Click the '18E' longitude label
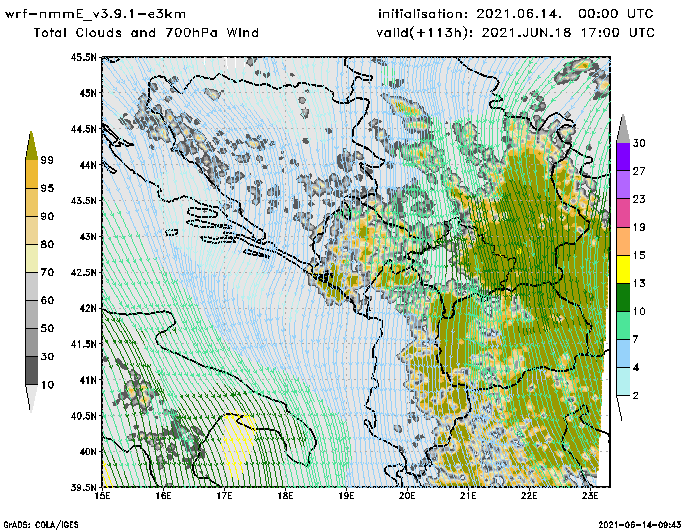Screen dimensions: 700x530 point(285,496)
